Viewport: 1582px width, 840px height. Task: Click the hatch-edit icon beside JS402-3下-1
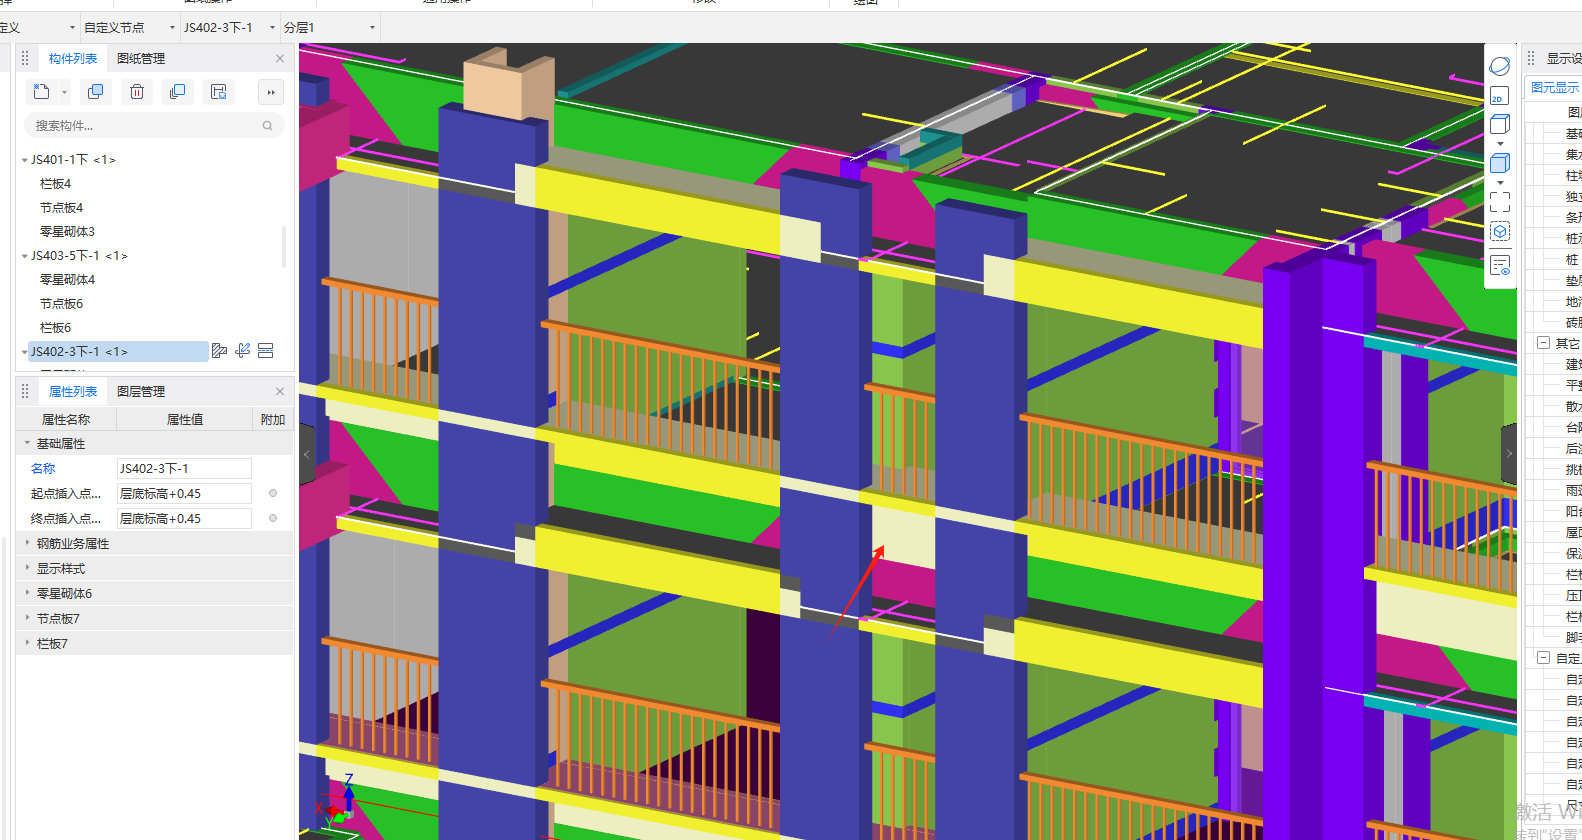[220, 351]
